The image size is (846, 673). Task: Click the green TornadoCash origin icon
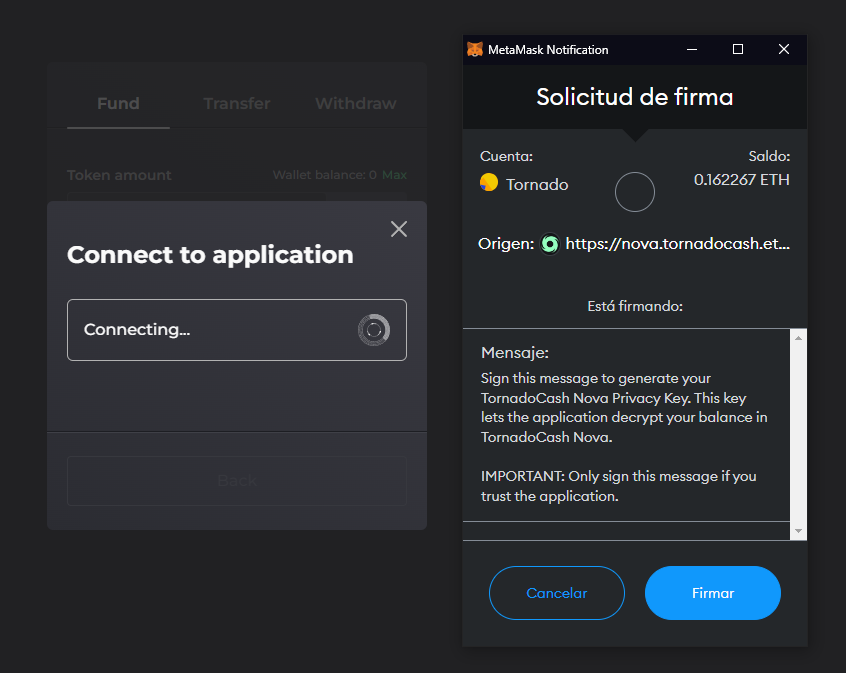(549, 243)
